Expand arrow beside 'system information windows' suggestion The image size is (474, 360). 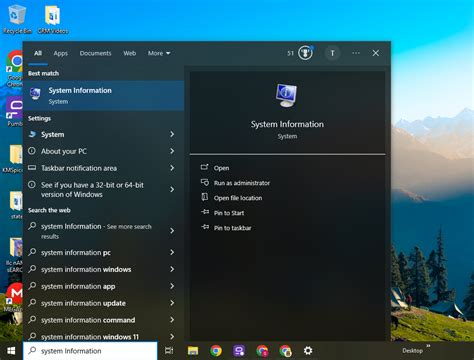coord(172,269)
